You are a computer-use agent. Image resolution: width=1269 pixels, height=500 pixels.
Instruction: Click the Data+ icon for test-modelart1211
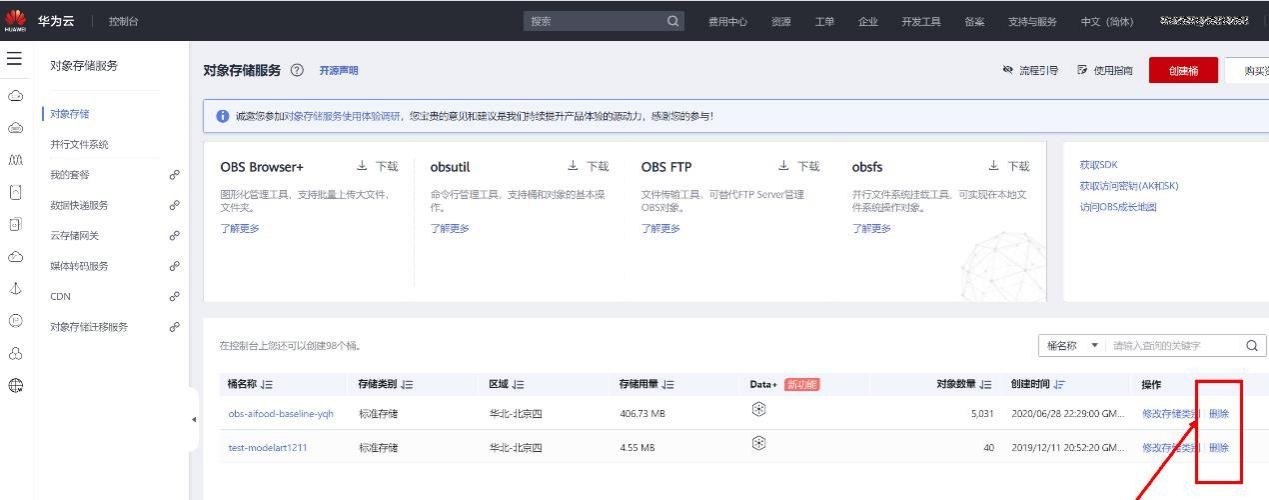coord(758,443)
